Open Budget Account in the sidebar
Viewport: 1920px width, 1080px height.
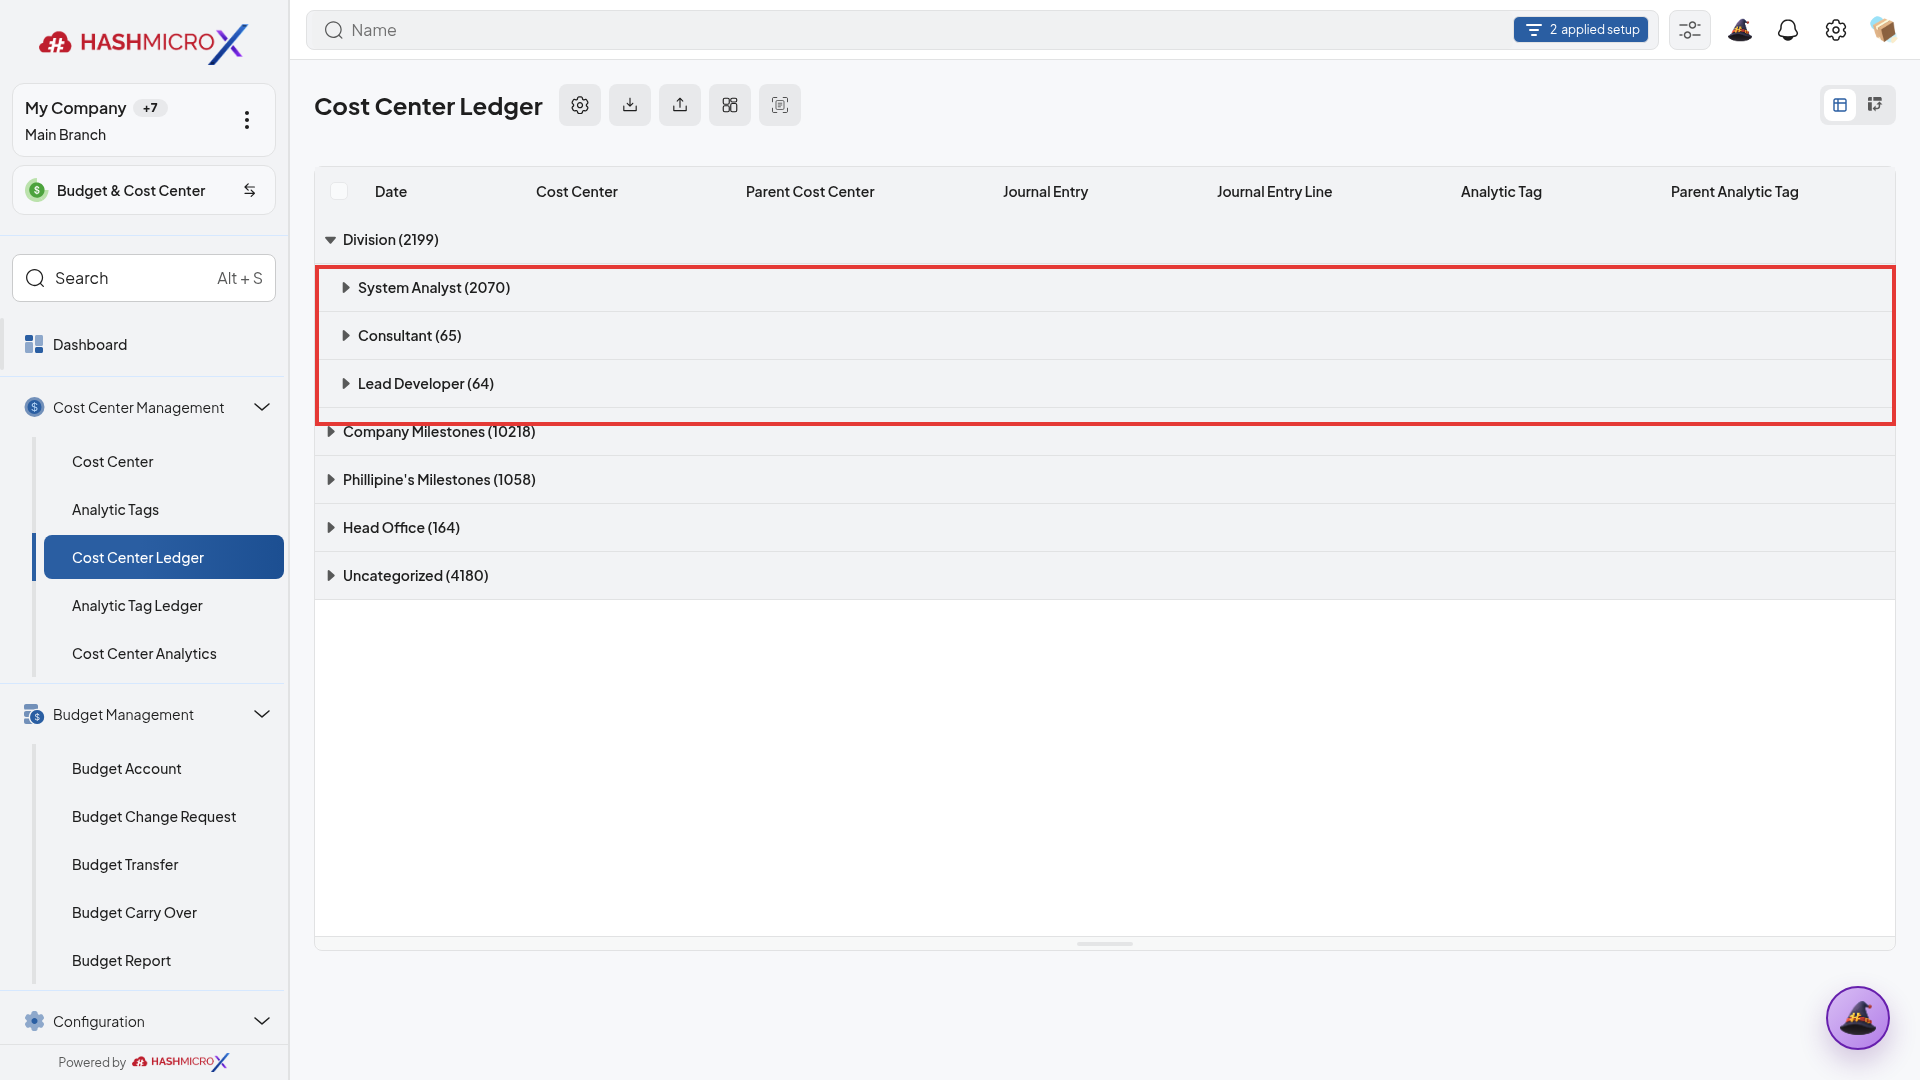click(164, 769)
